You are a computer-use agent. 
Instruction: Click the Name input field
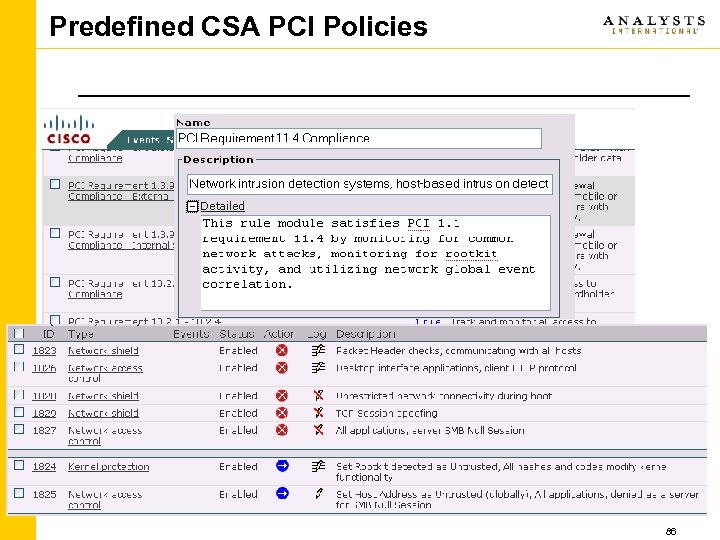point(359,138)
